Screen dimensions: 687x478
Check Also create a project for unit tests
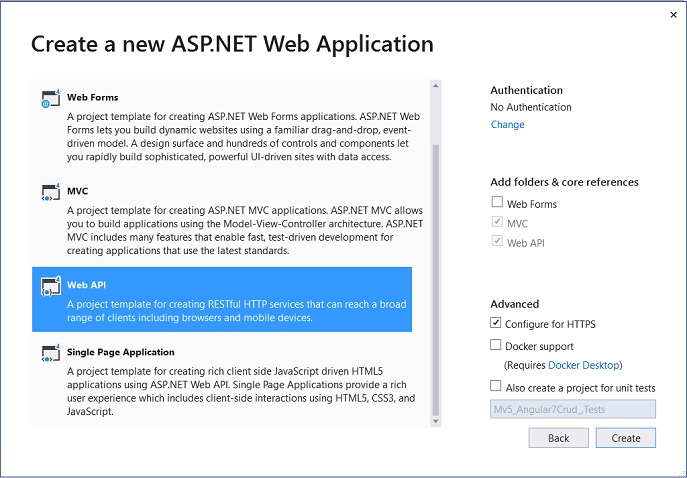(x=496, y=386)
